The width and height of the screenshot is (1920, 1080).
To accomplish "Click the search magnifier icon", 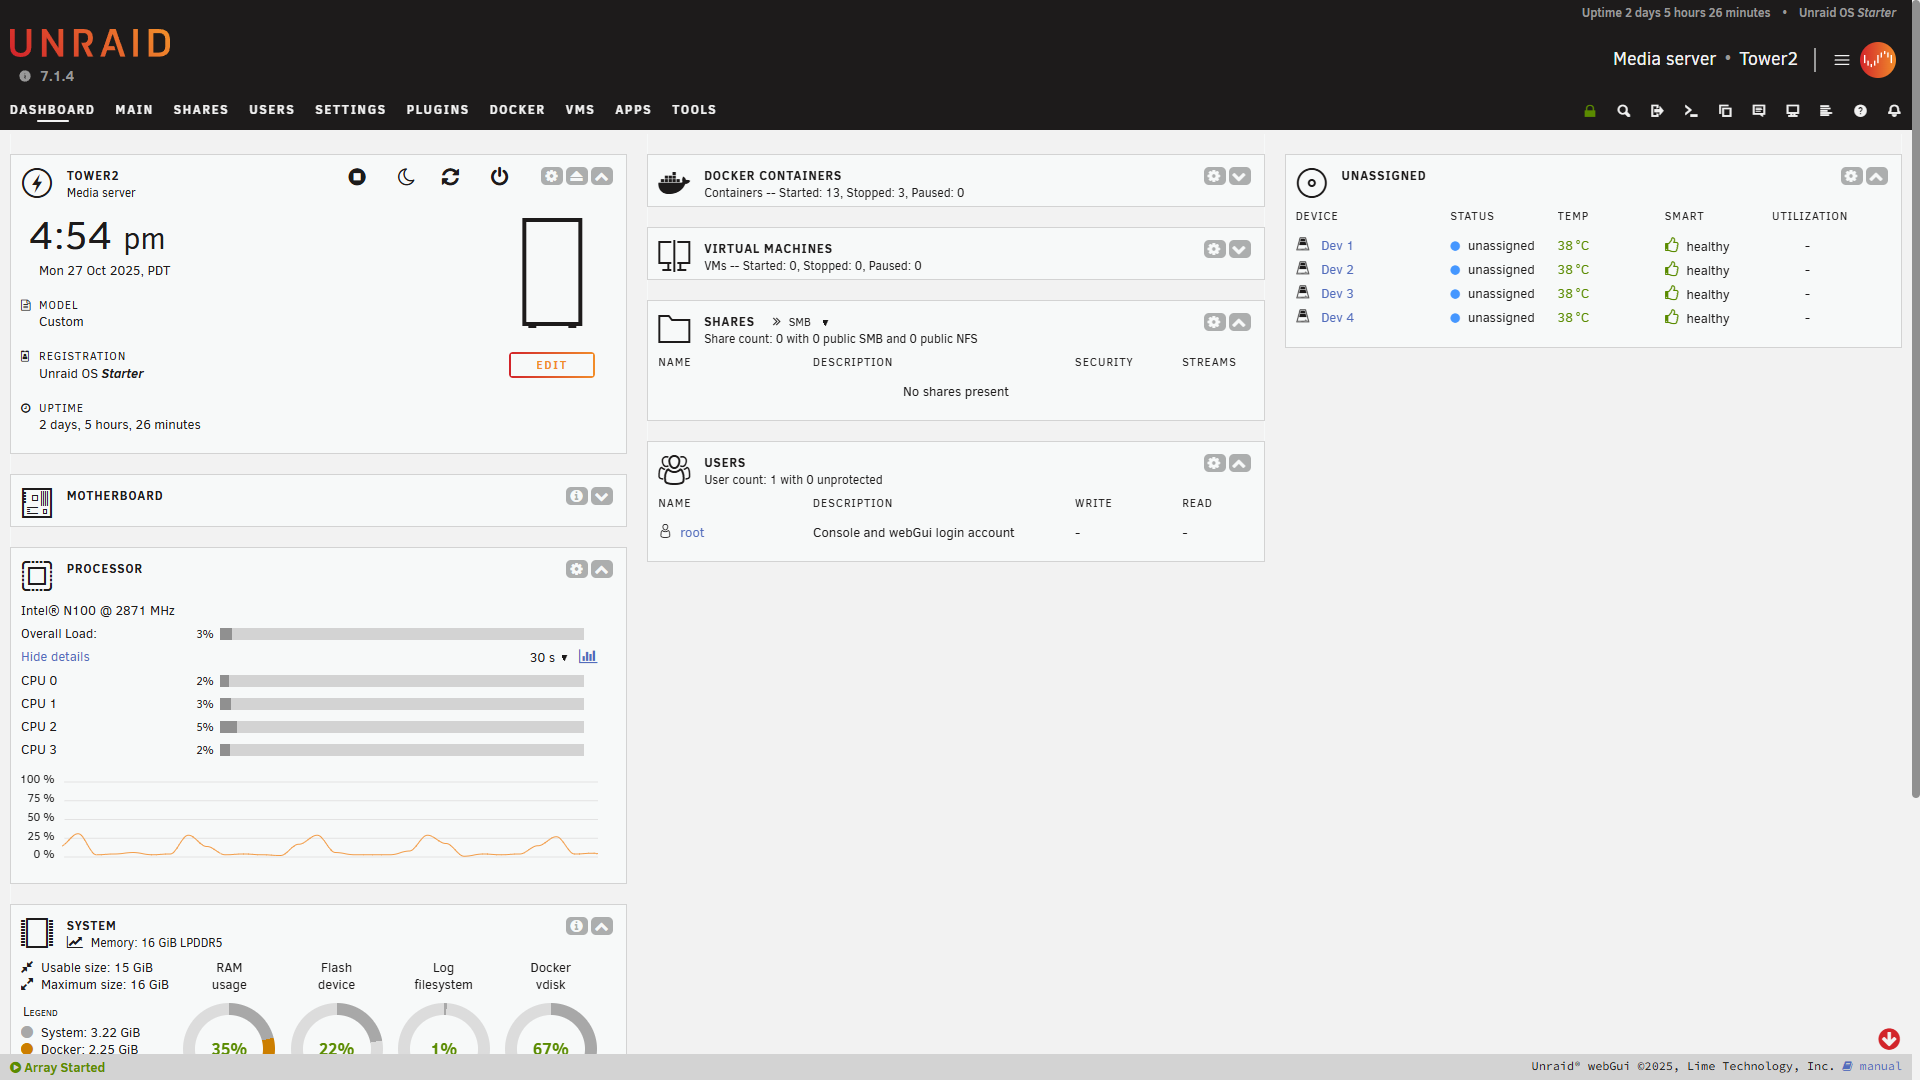I will point(1623,111).
